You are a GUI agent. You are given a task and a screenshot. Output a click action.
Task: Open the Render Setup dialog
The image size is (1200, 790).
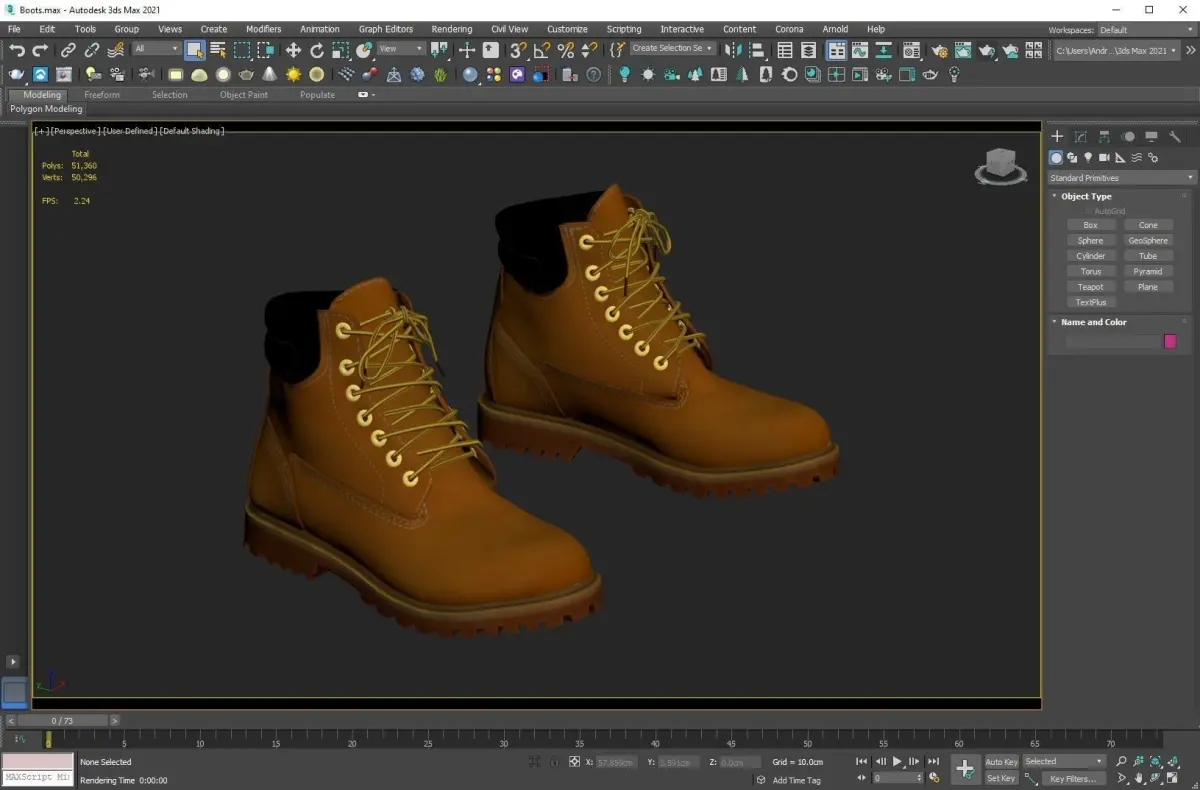click(x=939, y=50)
